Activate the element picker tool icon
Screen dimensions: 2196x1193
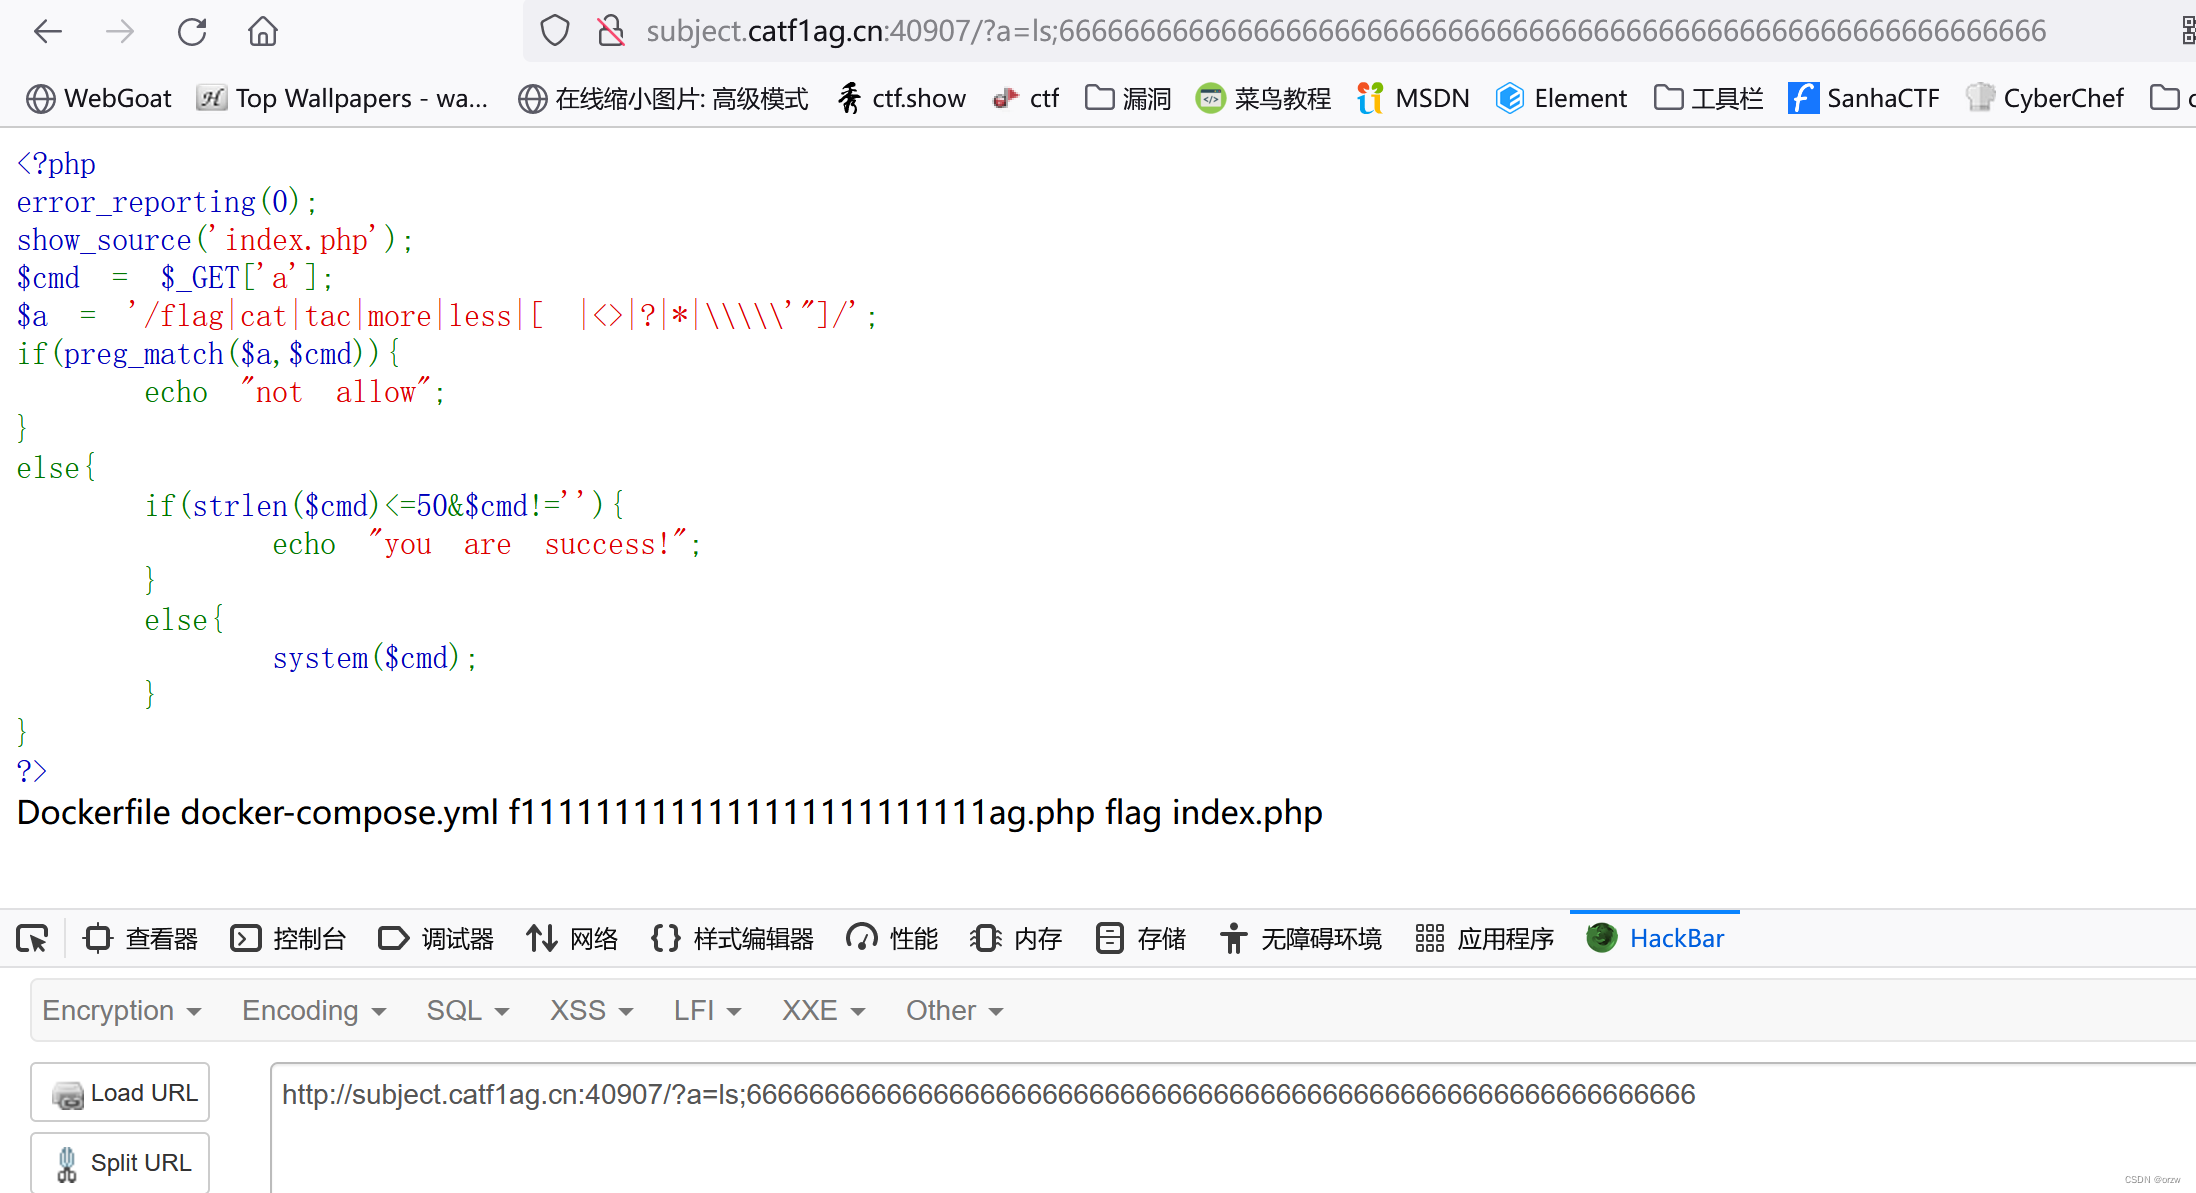(32, 938)
